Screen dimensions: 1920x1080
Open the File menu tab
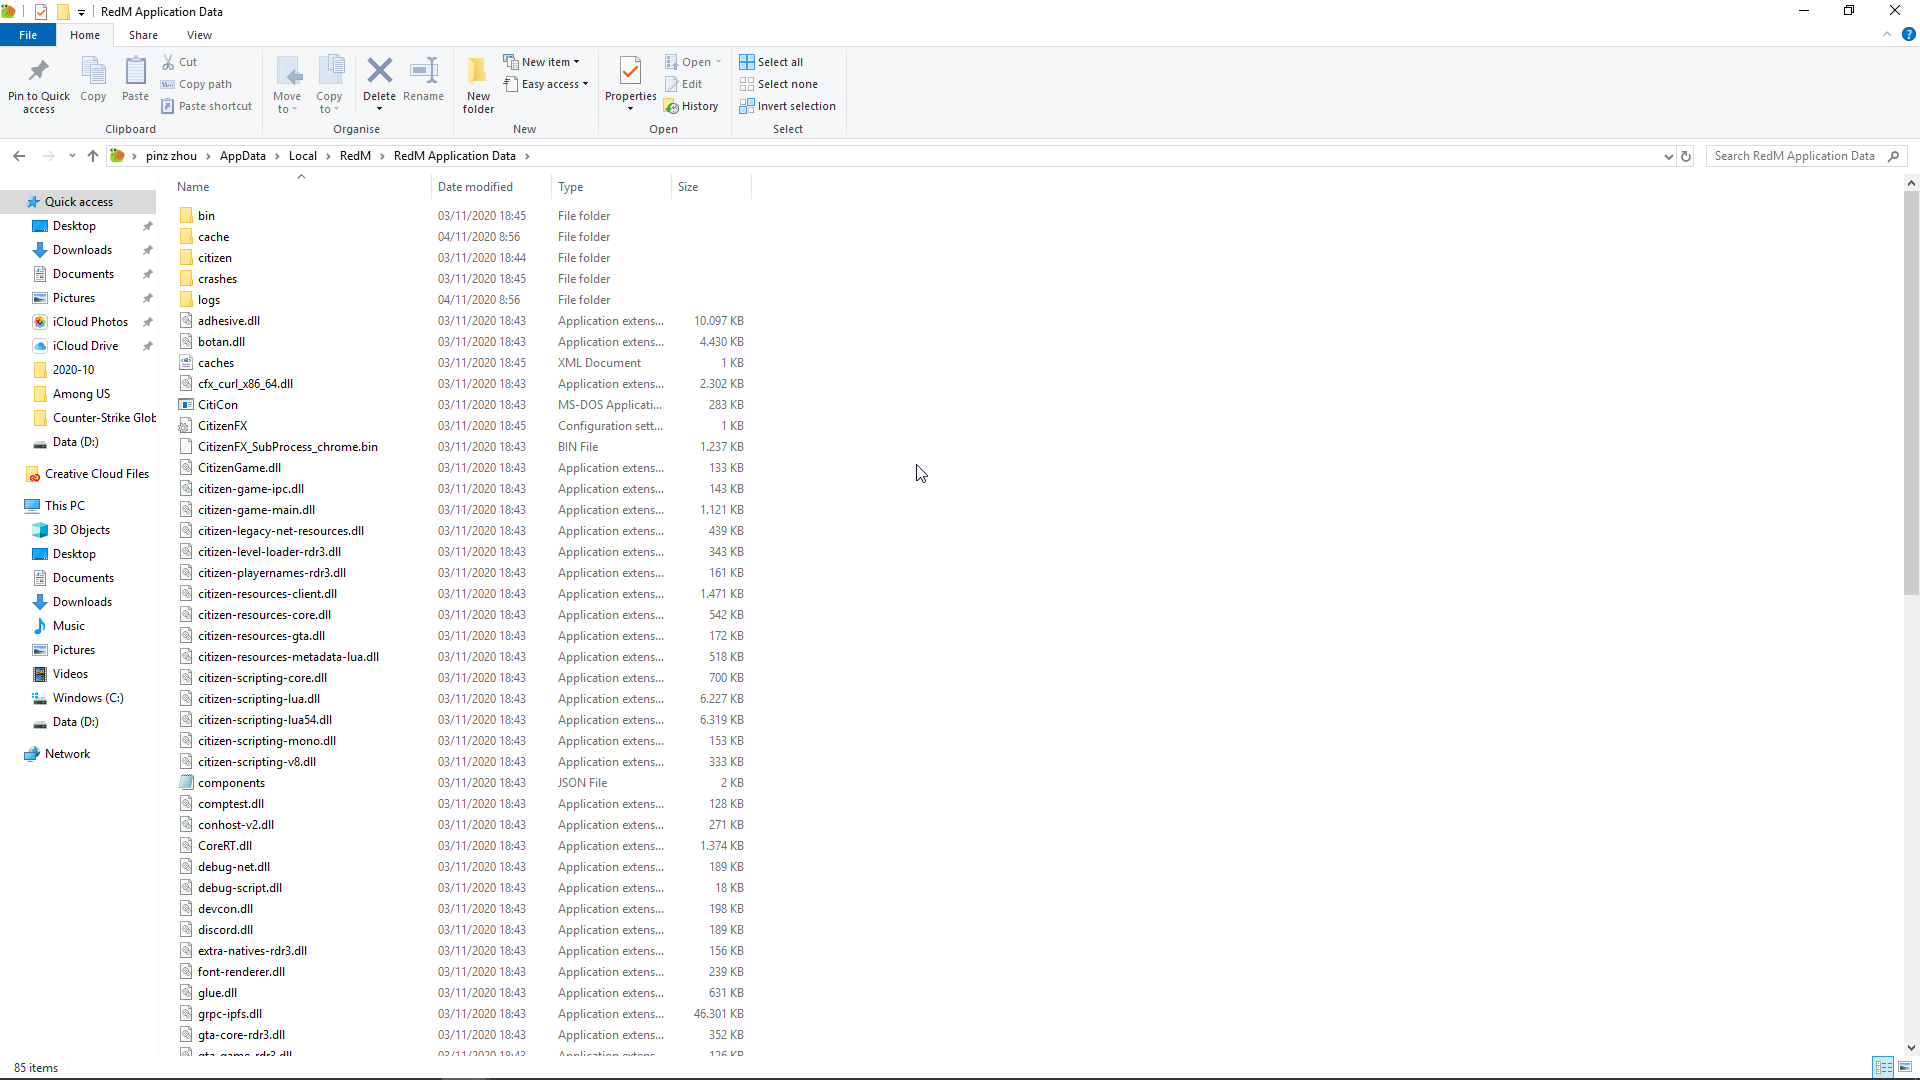(28, 35)
